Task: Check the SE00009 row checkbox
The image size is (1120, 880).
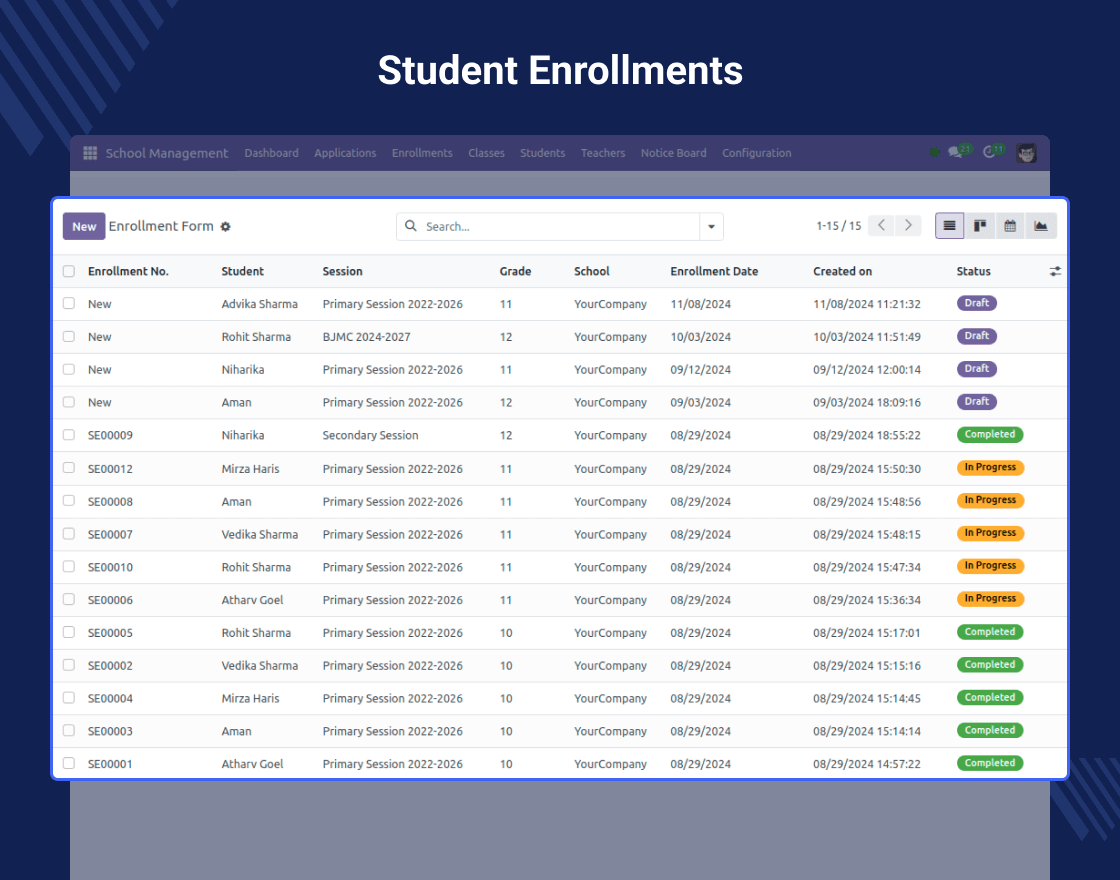Action: (x=68, y=435)
